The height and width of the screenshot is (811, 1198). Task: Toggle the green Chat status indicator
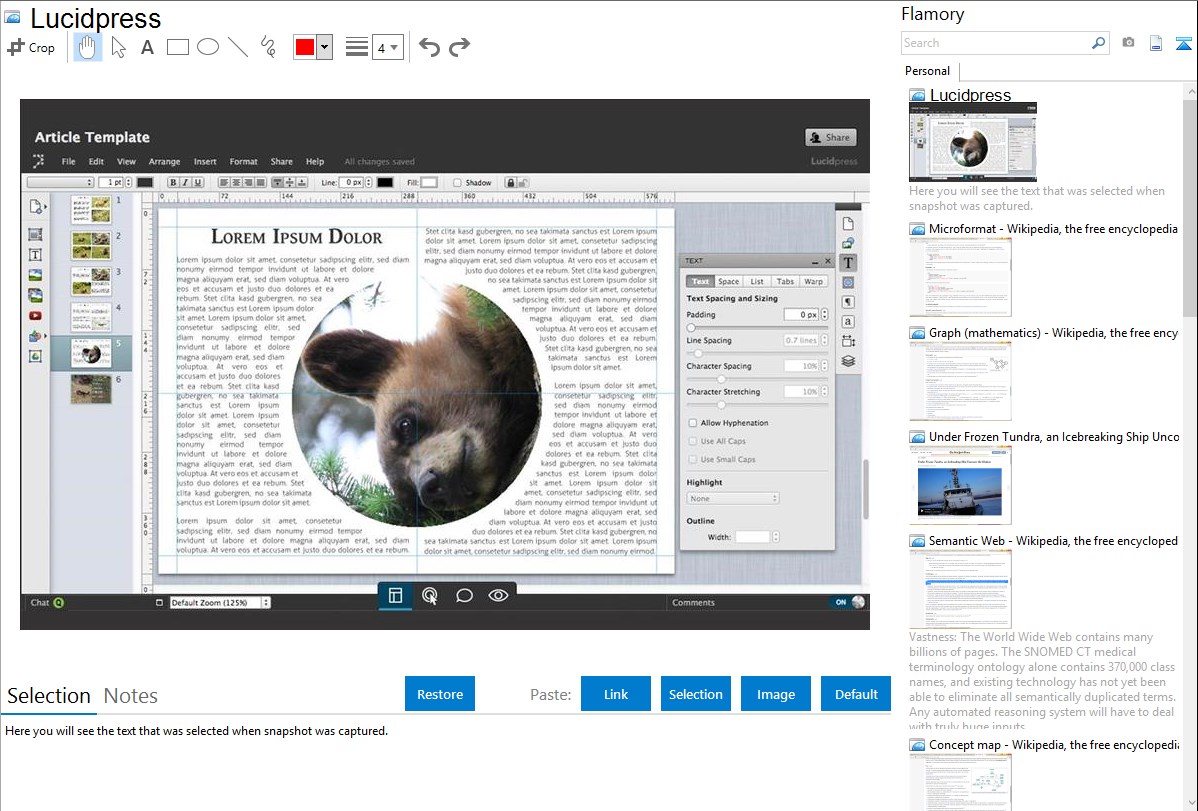pyautogui.click(x=59, y=602)
